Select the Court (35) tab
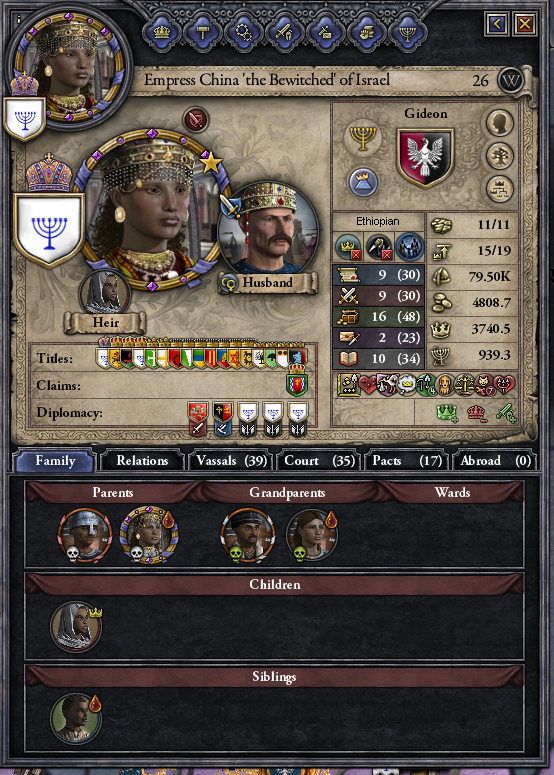 tap(319, 461)
